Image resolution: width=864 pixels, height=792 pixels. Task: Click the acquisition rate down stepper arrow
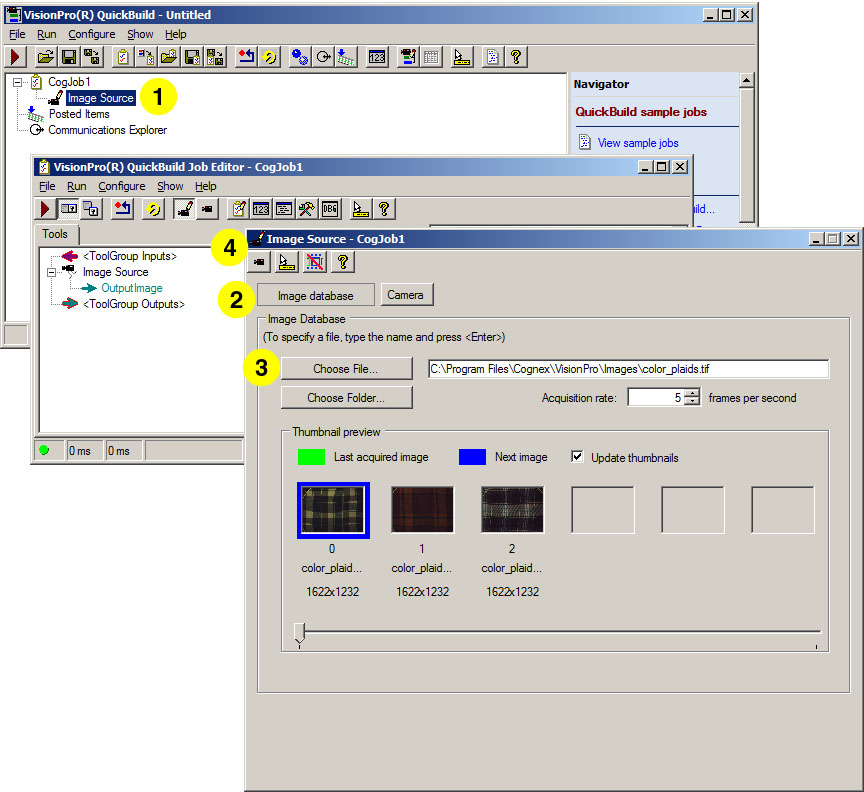click(691, 401)
